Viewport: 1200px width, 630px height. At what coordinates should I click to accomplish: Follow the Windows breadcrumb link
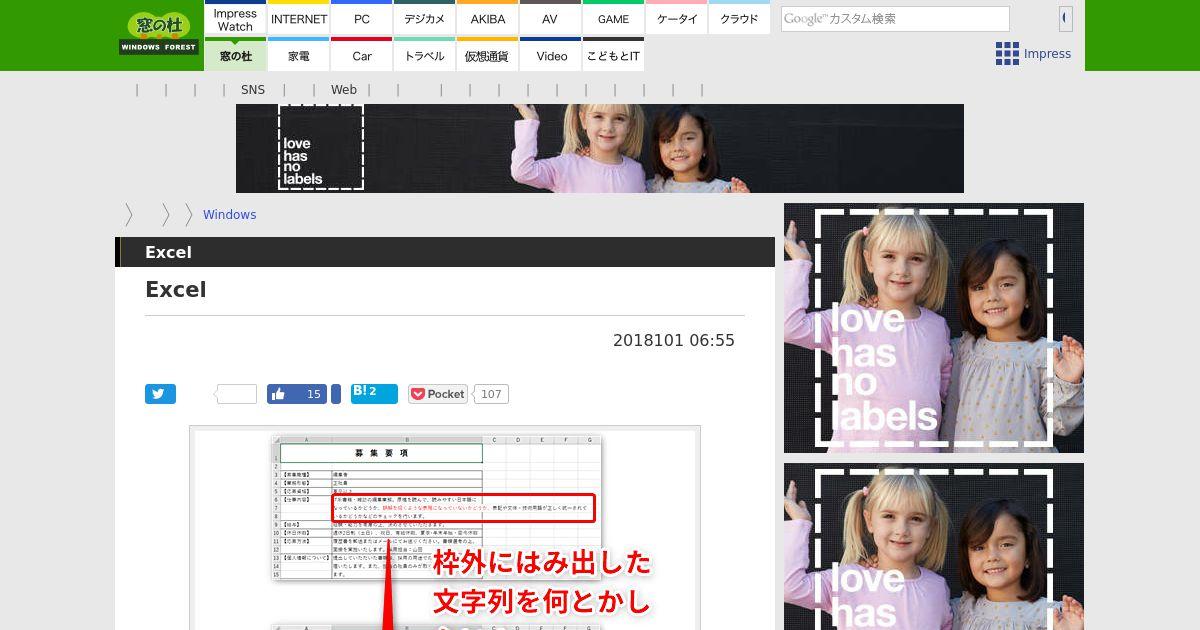[229, 215]
